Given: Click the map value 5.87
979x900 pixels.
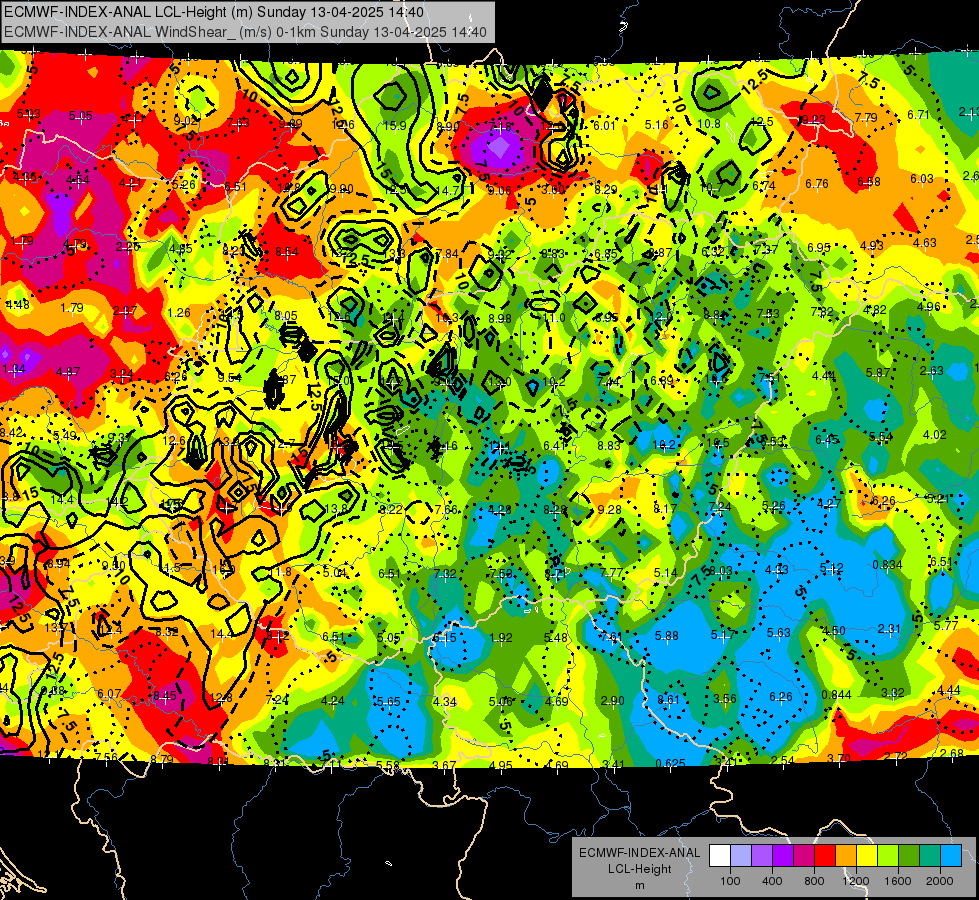Looking at the screenshot, I should point(878,372).
